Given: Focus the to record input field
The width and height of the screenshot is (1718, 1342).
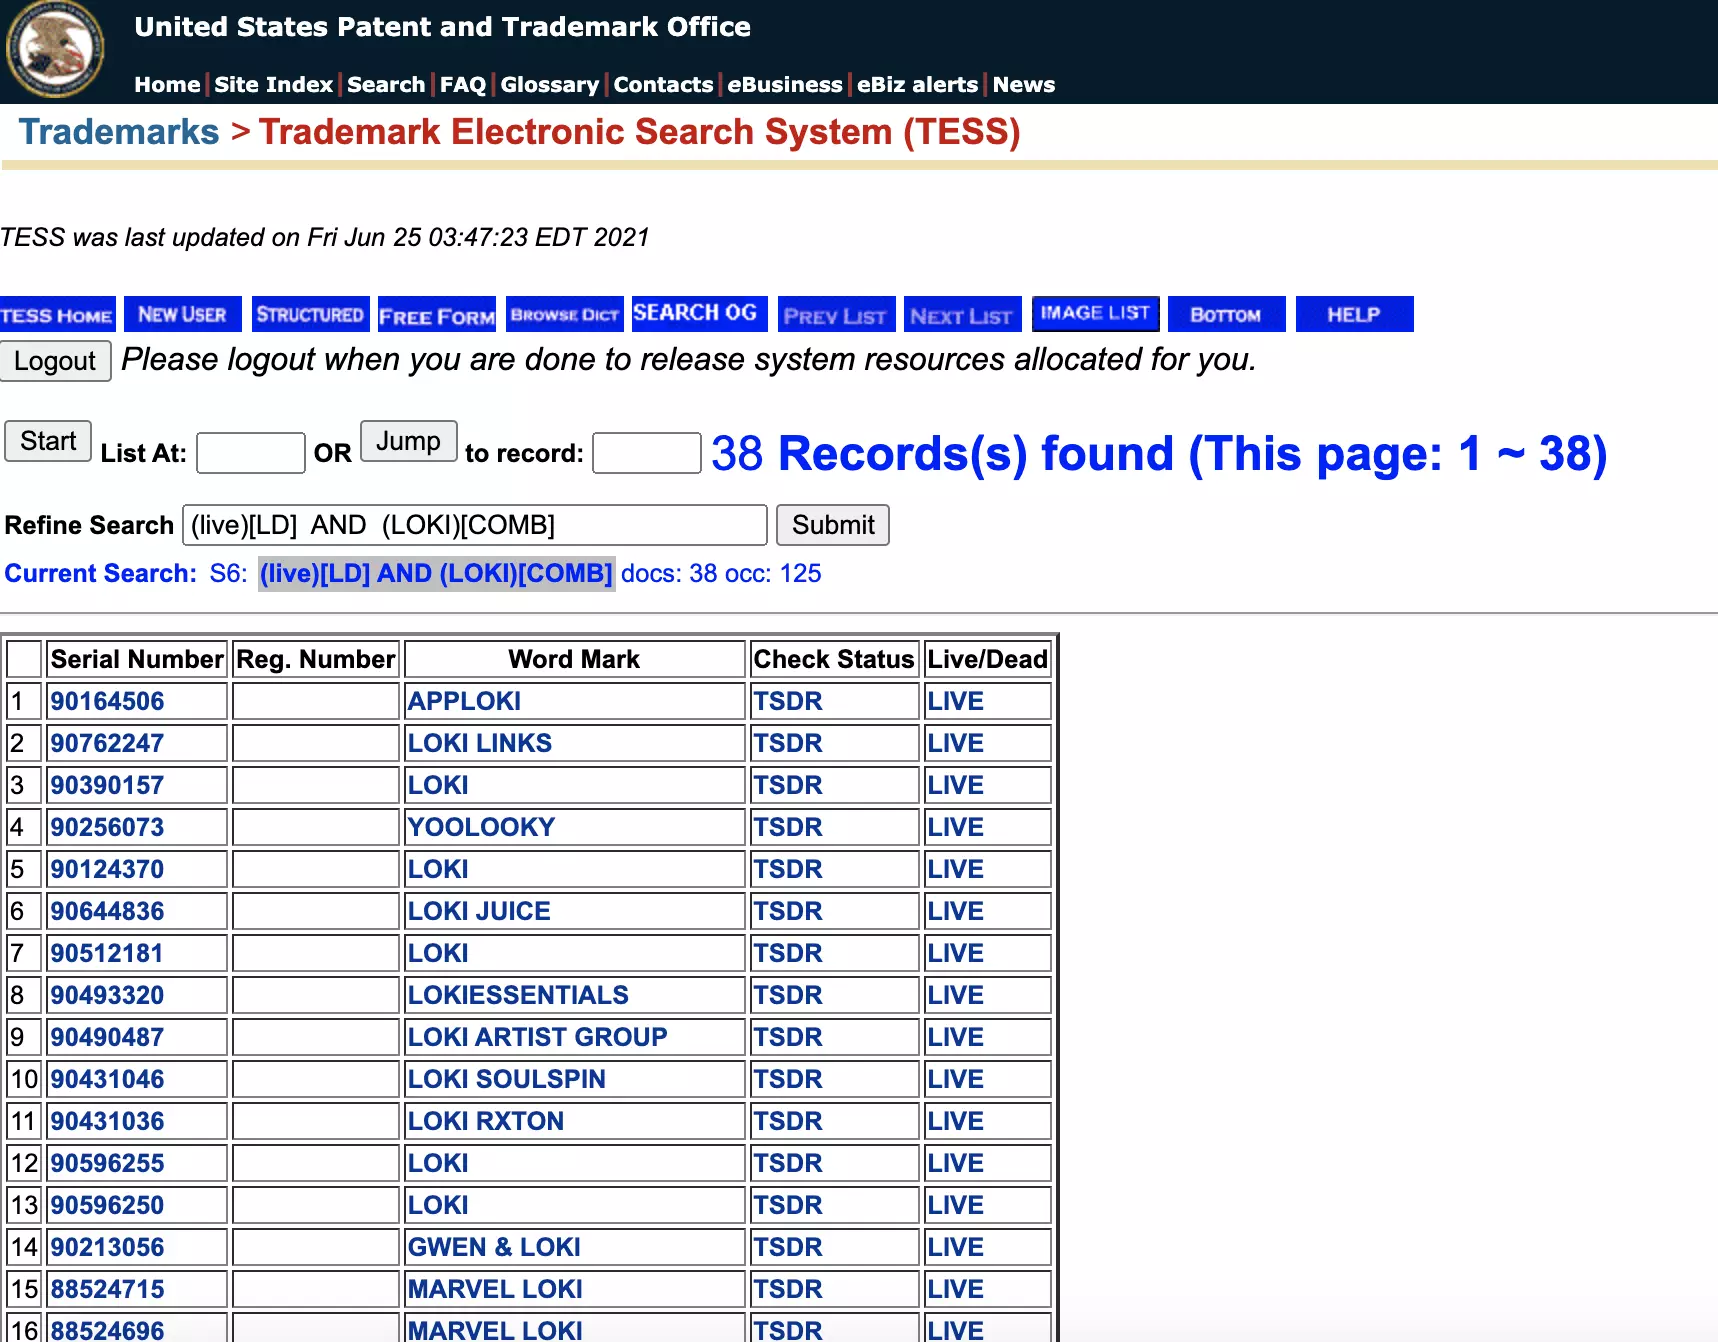Looking at the screenshot, I should pyautogui.click(x=647, y=453).
